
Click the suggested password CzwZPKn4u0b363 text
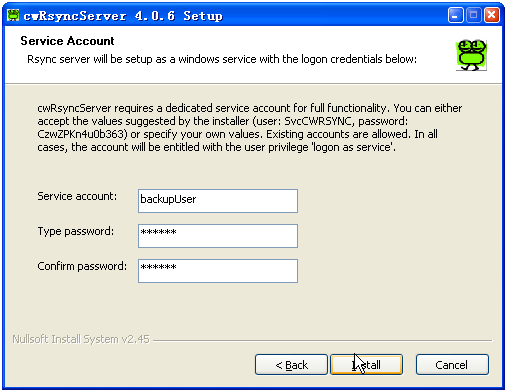[x=81, y=134]
